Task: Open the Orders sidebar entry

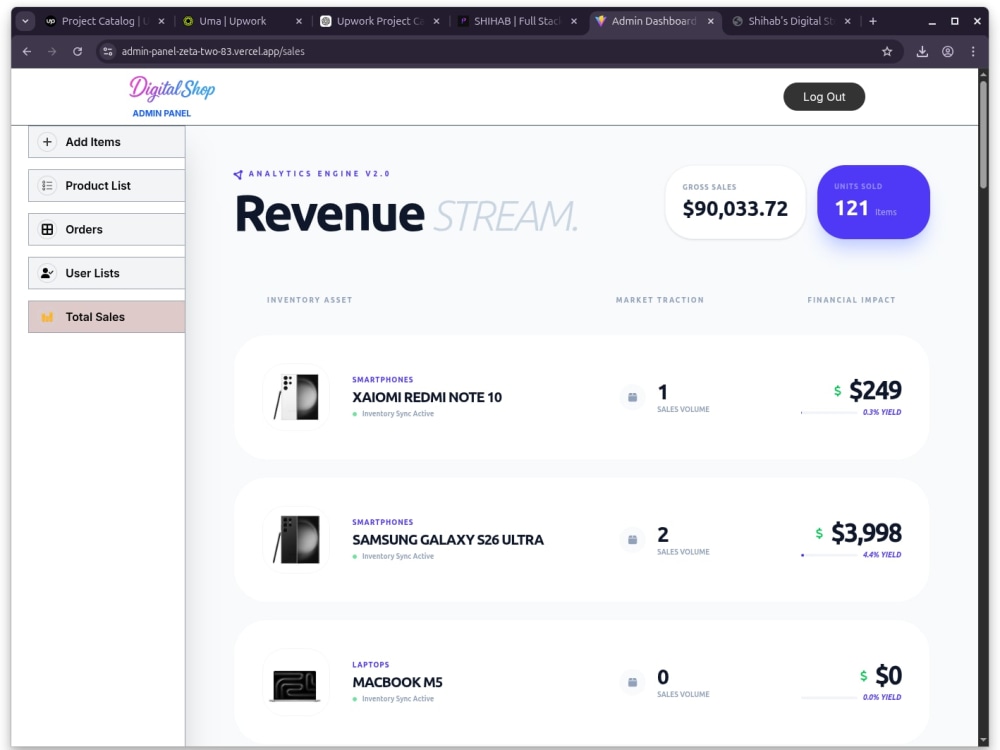Action: point(107,230)
